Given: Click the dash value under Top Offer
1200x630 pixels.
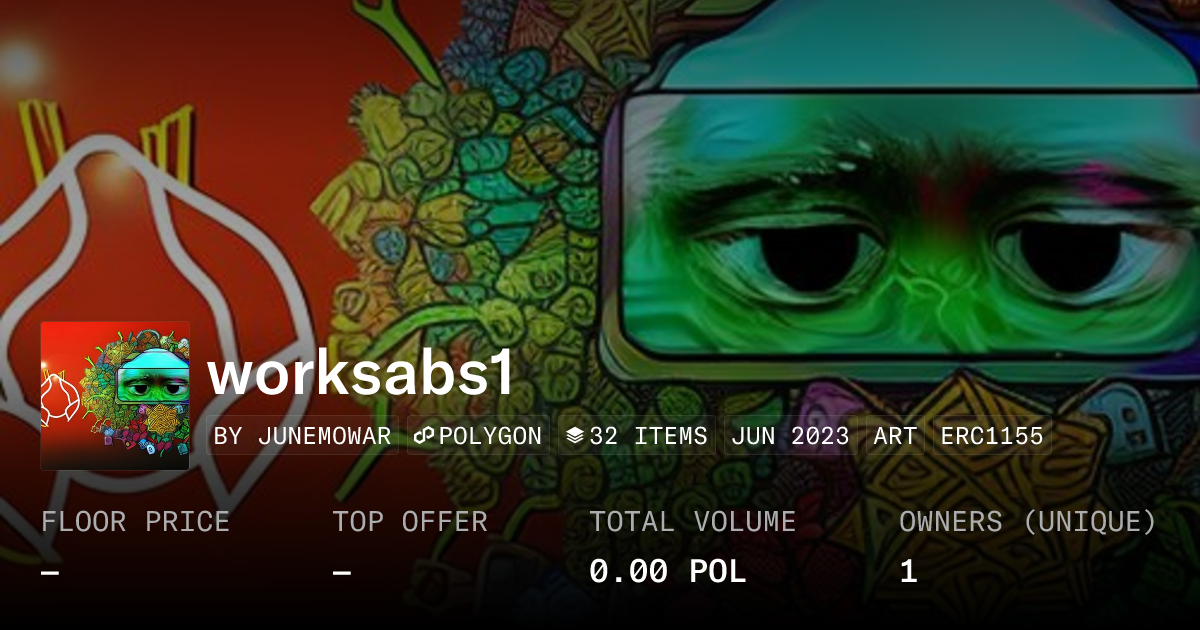Looking at the screenshot, I should point(341,572).
